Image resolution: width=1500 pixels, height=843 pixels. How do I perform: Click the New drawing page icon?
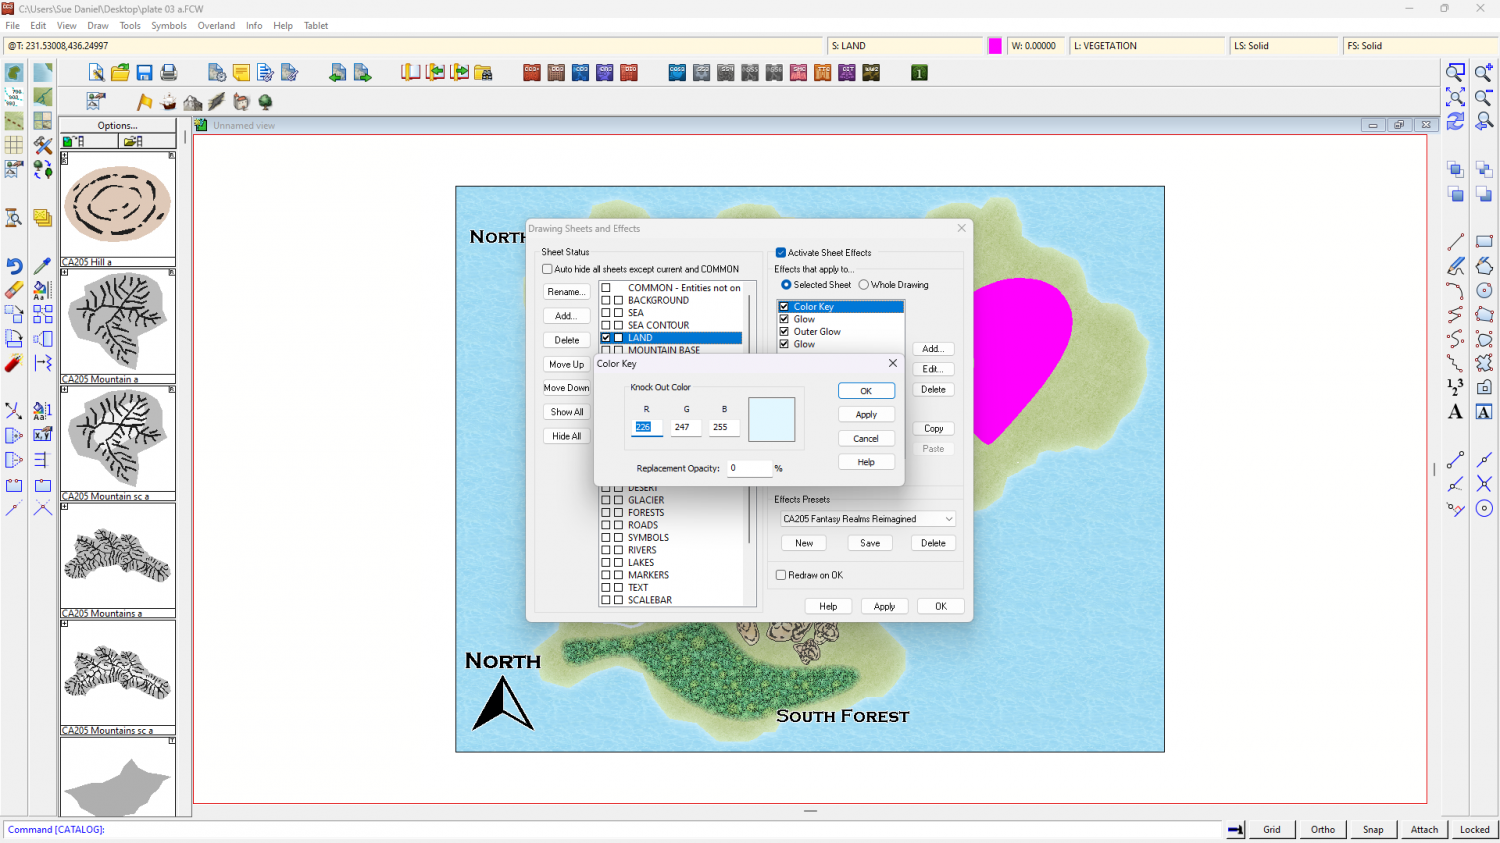[96, 73]
